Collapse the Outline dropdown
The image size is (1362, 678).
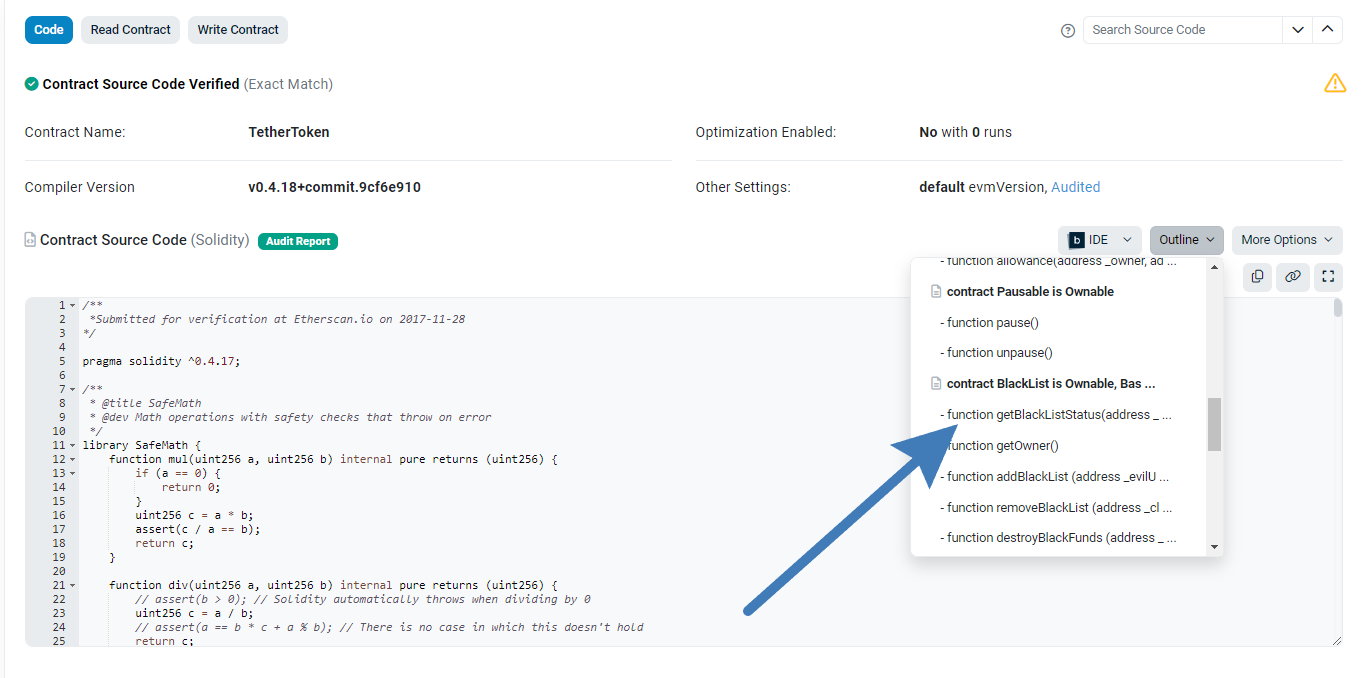1186,240
